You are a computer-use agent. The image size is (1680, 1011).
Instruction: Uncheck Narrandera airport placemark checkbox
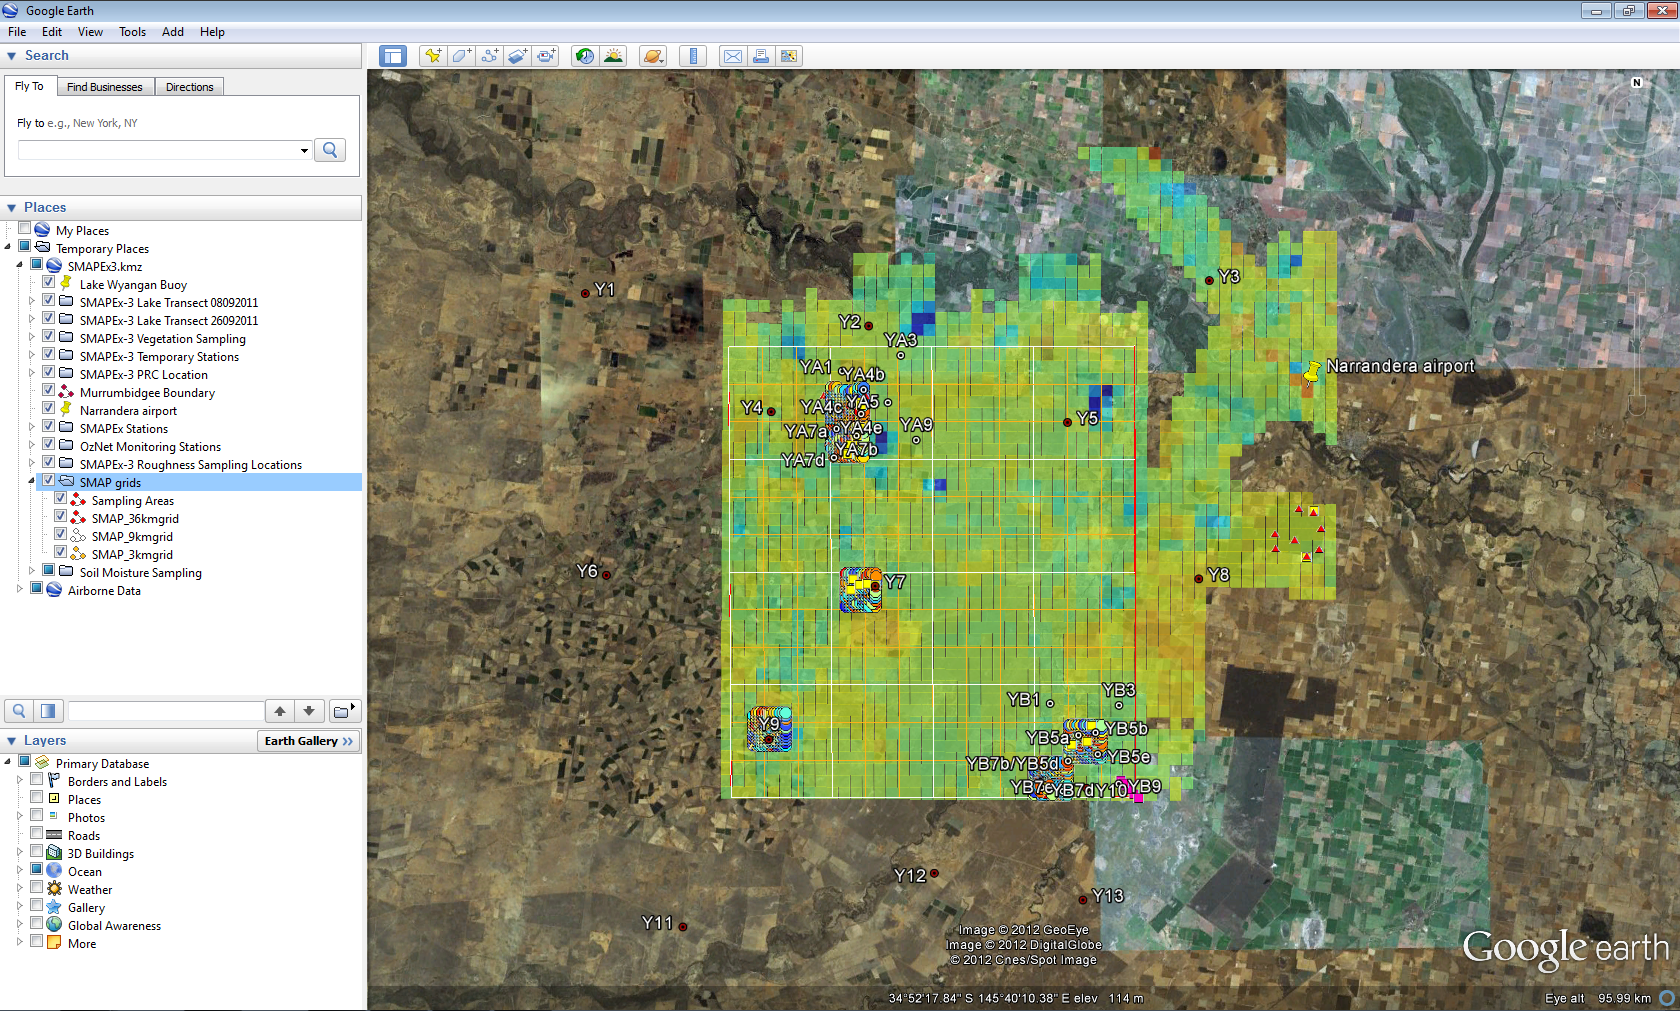[49, 410]
